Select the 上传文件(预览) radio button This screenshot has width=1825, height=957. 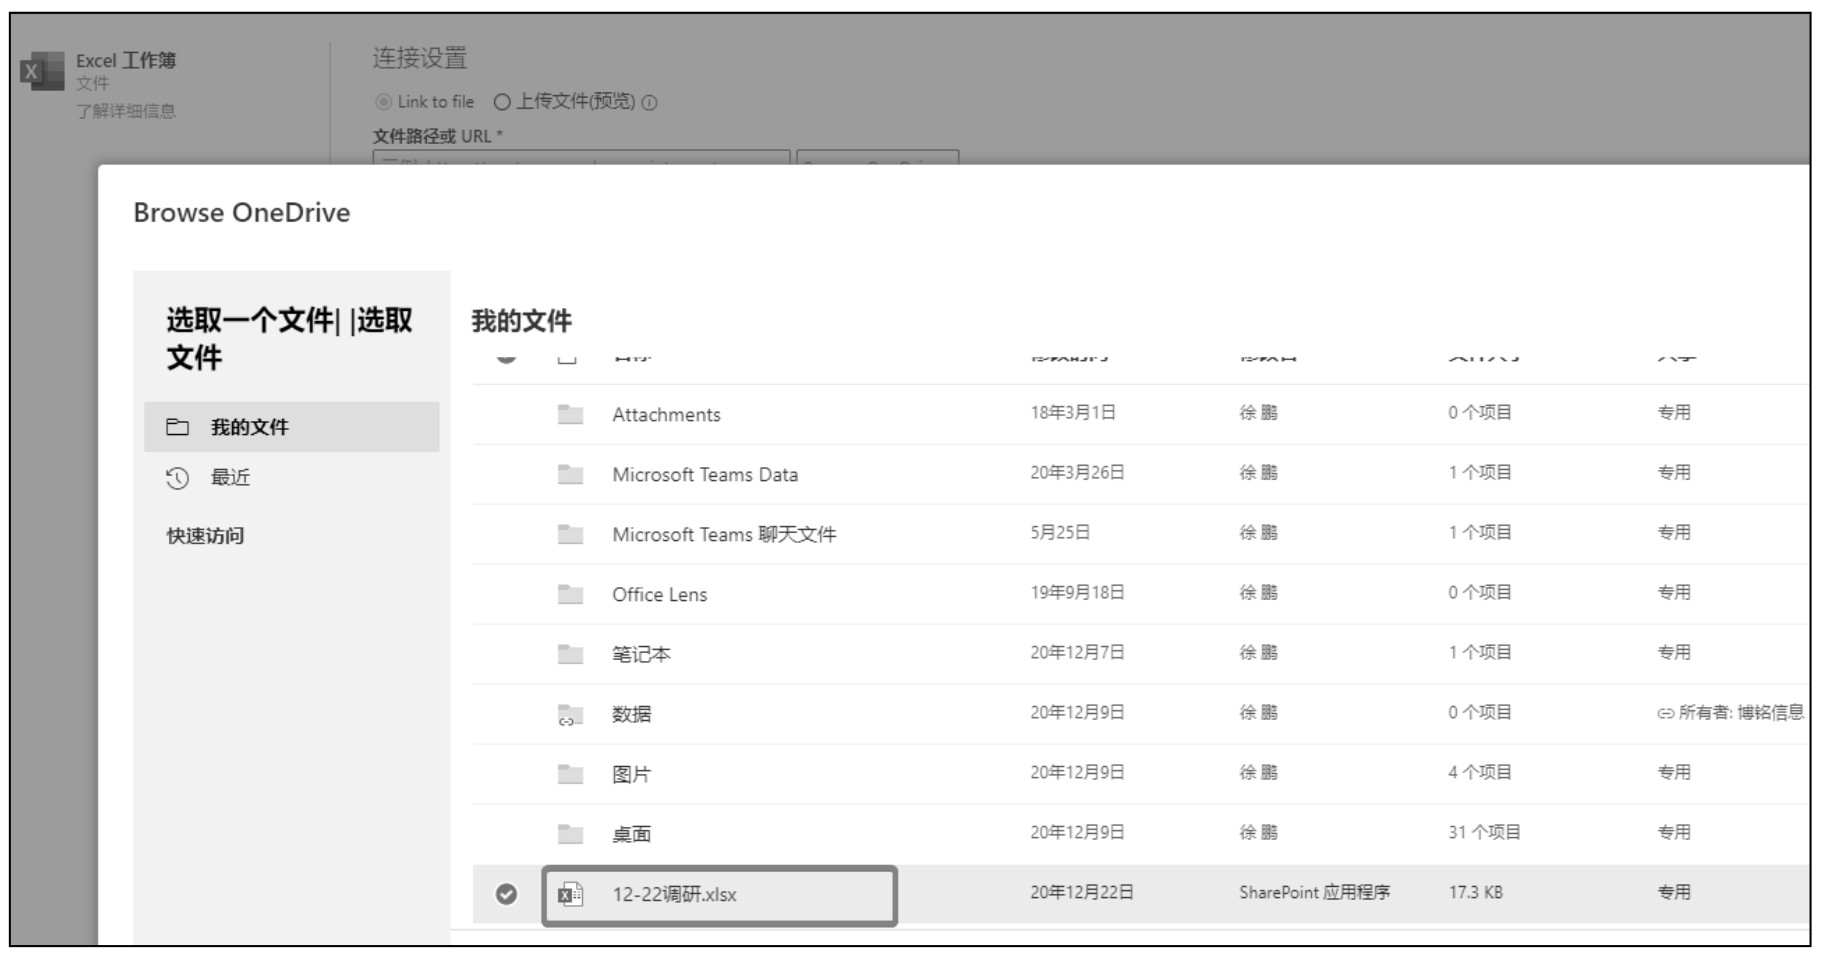(x=502, y=102)
